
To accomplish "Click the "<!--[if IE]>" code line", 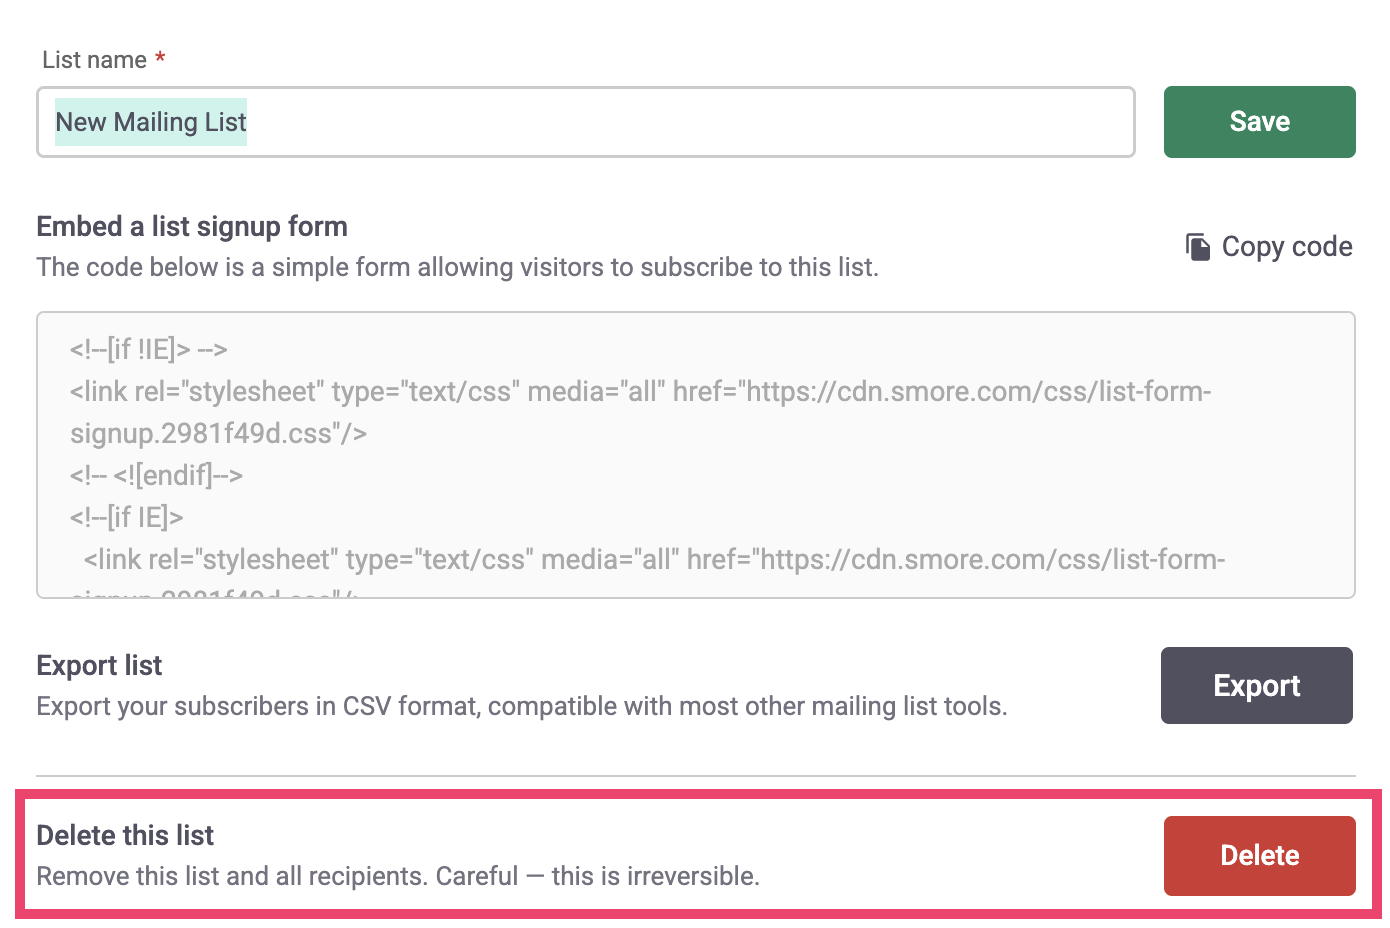I will coord(127,518).
